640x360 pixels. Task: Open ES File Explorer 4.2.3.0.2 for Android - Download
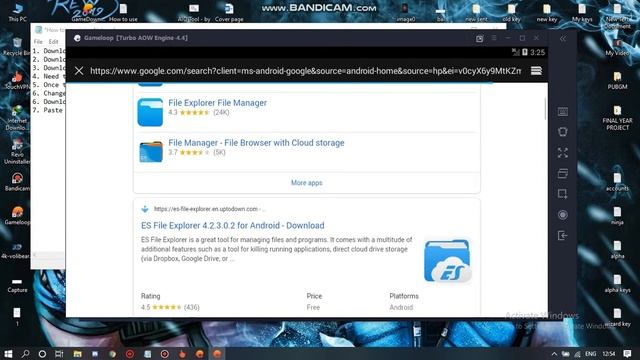(x=233, y=225)
